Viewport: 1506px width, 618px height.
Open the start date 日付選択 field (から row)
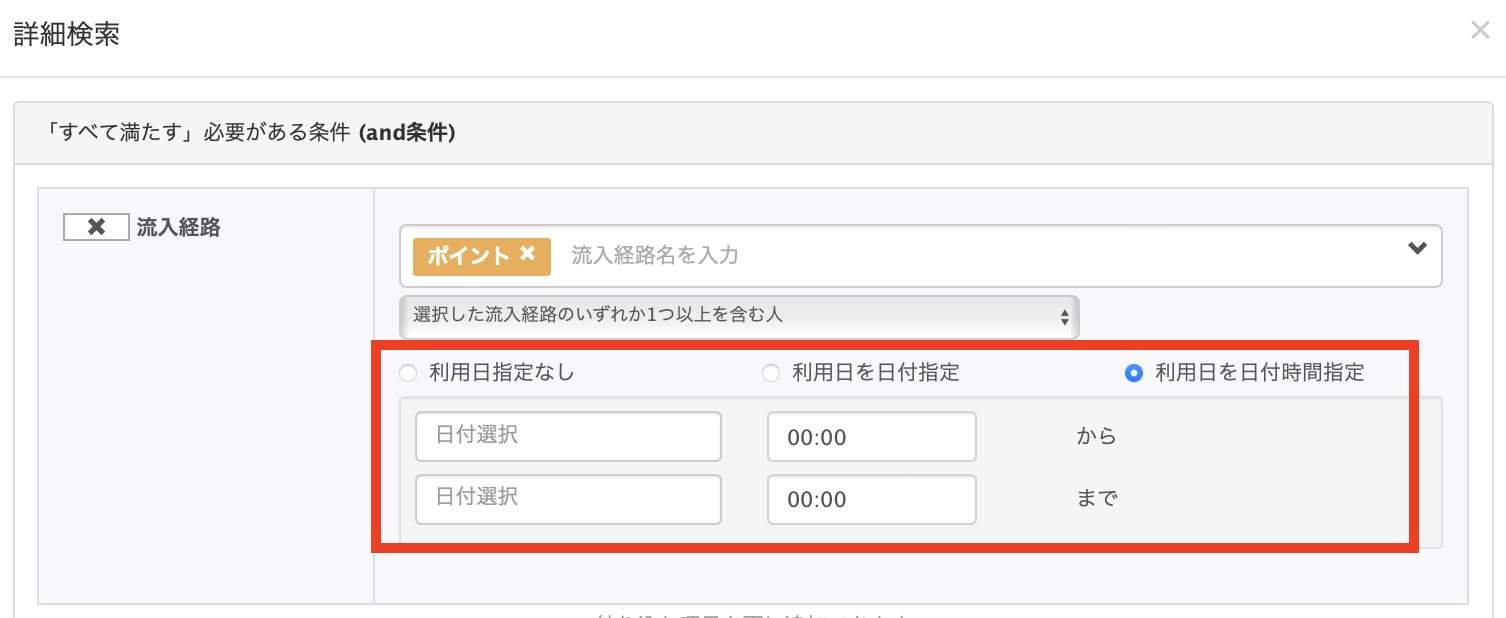point(568,437)
